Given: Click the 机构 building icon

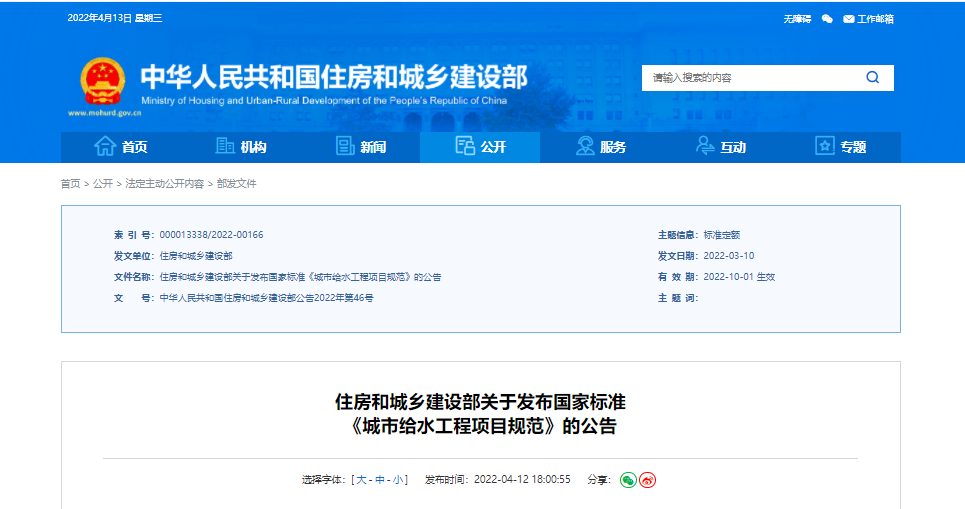Looking at the screenshot, I should pyautogui.click(x=225, y=146).
